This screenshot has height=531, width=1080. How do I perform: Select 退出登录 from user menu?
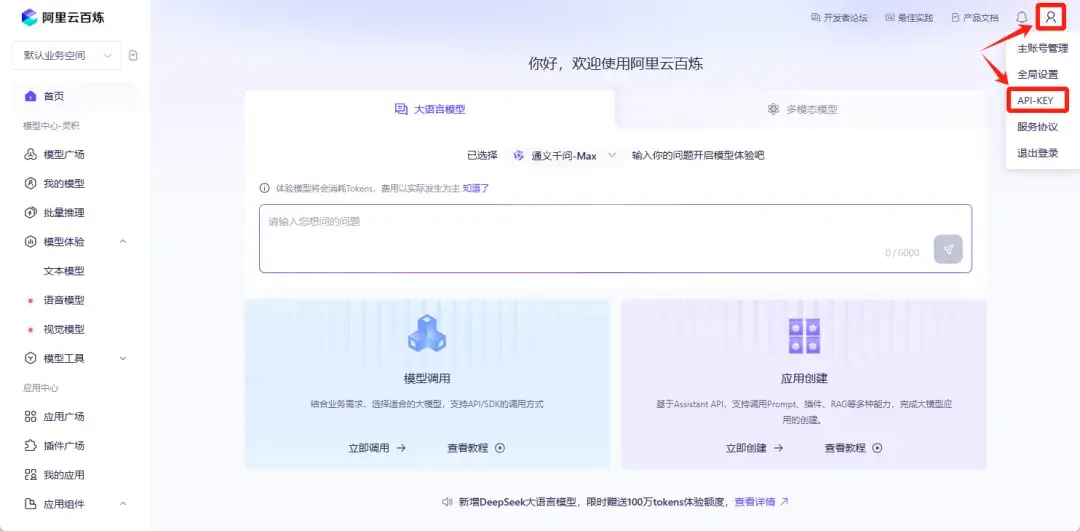click(x=1037, y=153)
